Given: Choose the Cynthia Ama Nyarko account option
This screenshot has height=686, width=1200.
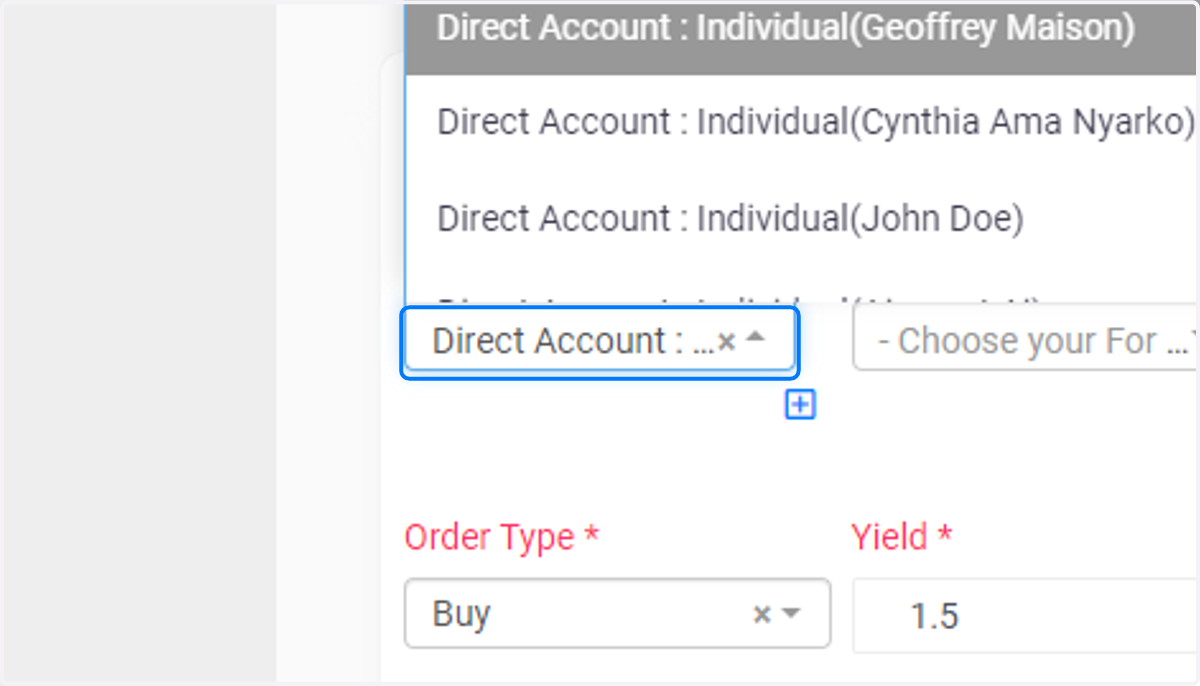Looking at the screenshot, I should tap(802, 122).
